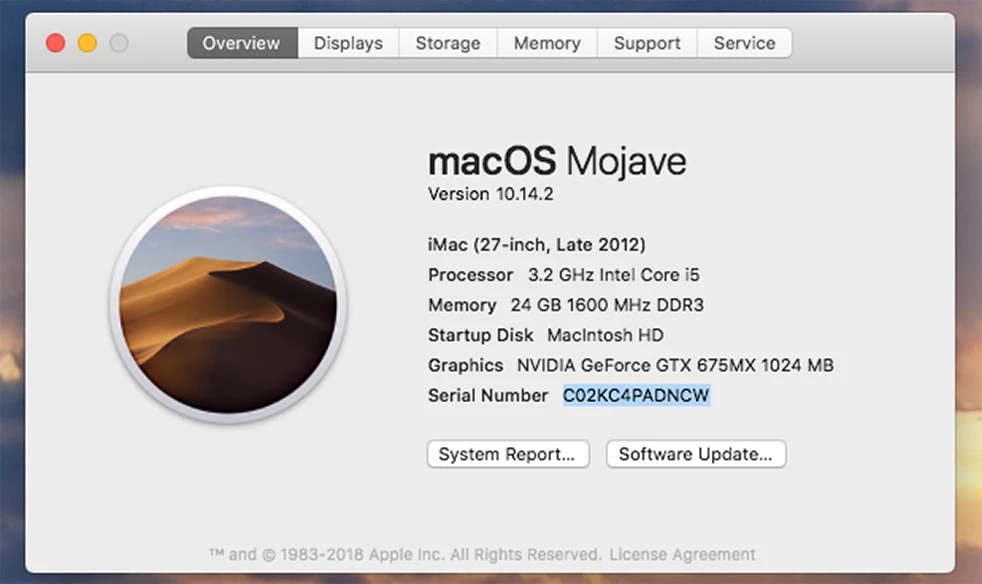Click the disabled gray zoom button

click(119, 43)
